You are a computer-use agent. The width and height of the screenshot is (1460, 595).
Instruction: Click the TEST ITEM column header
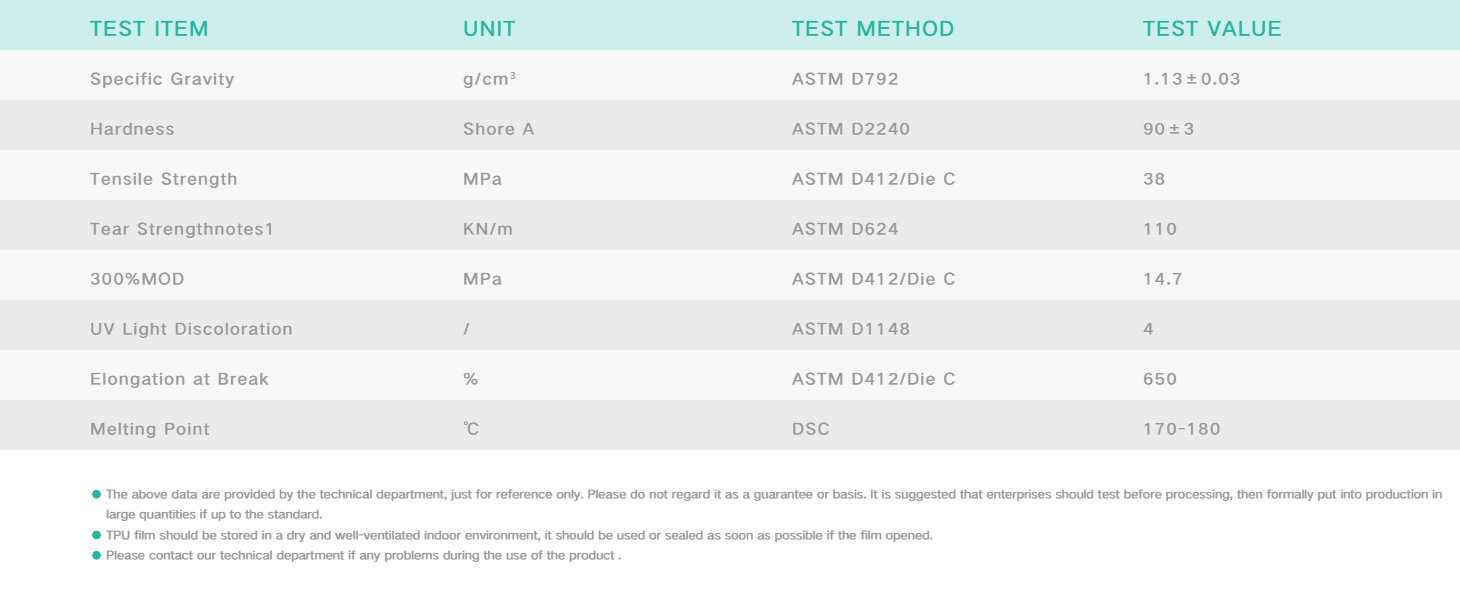149,29
